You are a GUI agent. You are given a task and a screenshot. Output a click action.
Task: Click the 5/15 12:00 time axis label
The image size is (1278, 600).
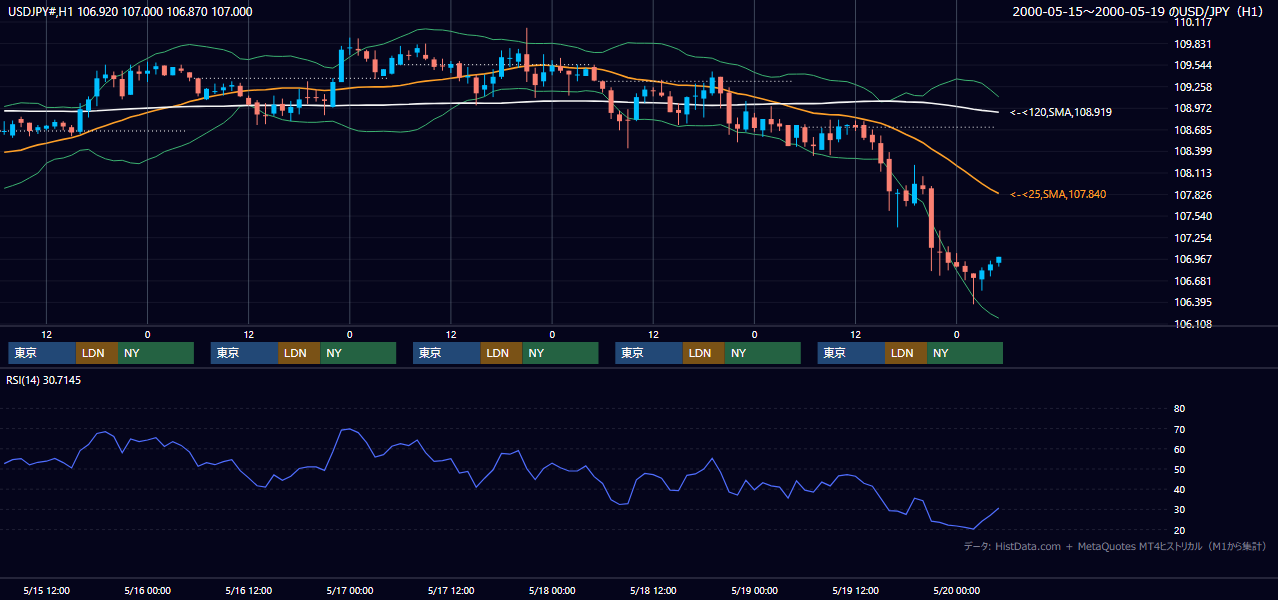point(46,590)
